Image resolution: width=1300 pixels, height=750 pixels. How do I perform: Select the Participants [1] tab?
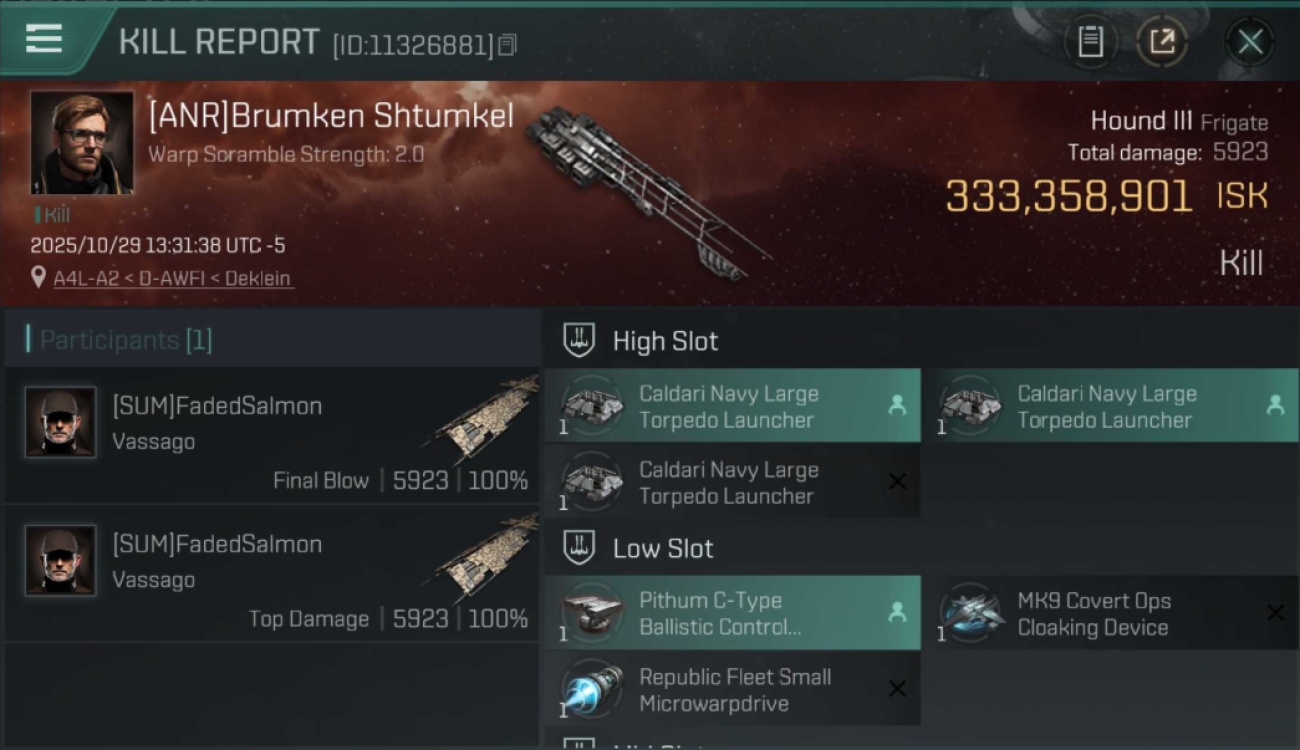click(x=126, y=340)
